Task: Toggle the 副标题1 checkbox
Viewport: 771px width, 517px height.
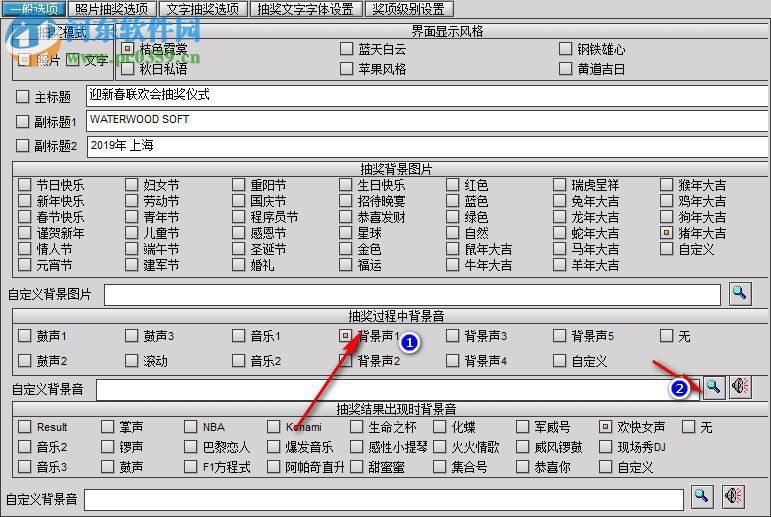Action: pyautogui.click(x=23, y=121)
